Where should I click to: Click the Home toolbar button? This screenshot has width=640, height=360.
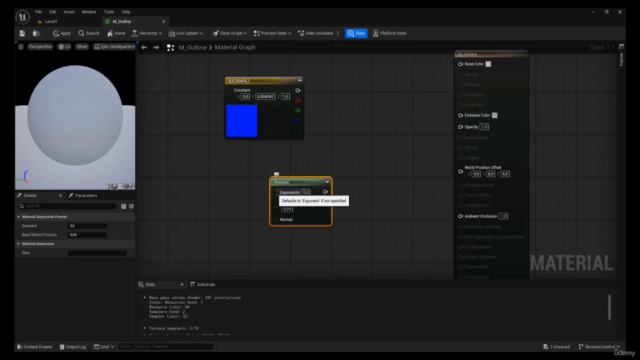[x=116, y=33]
